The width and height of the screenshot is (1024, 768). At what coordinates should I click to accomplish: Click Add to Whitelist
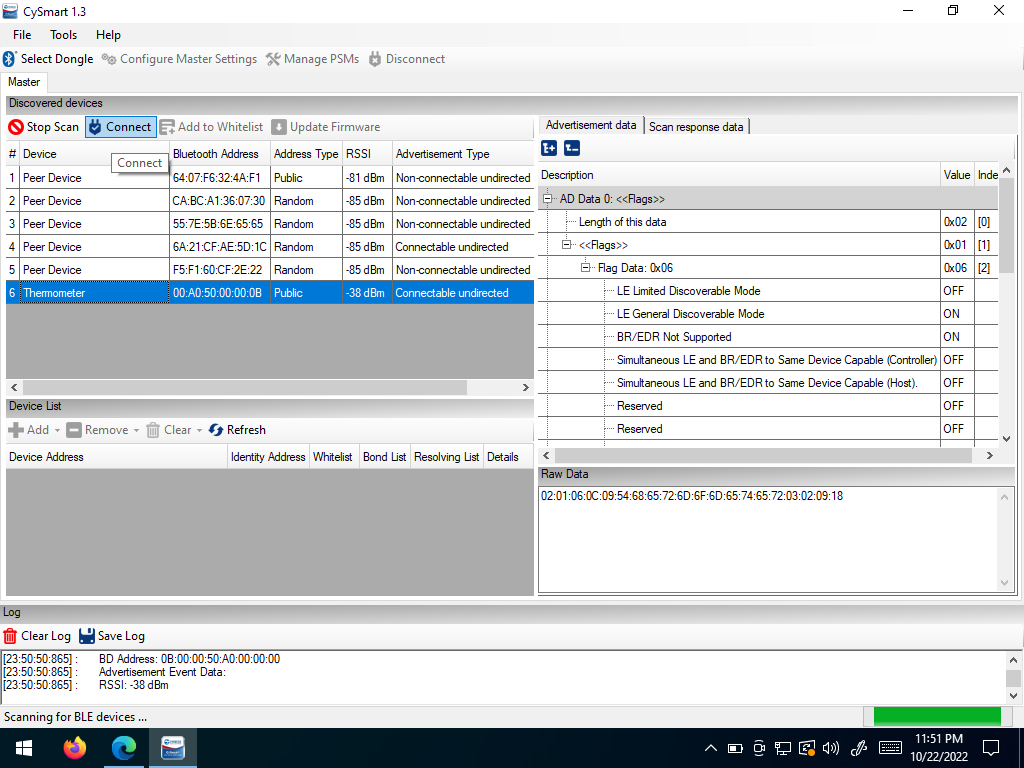click(x=212, y=127)
